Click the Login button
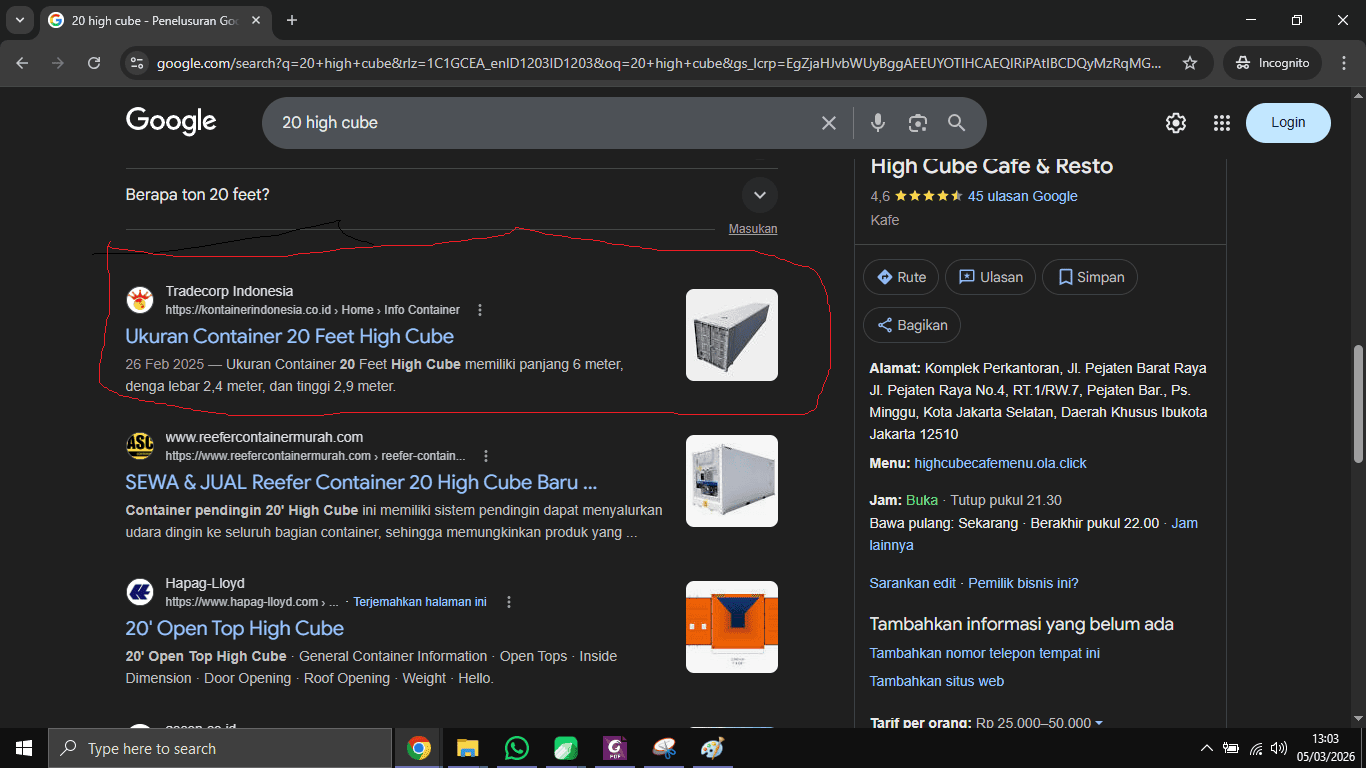This screenshot has width=1366, height=768. [1288, 123]
